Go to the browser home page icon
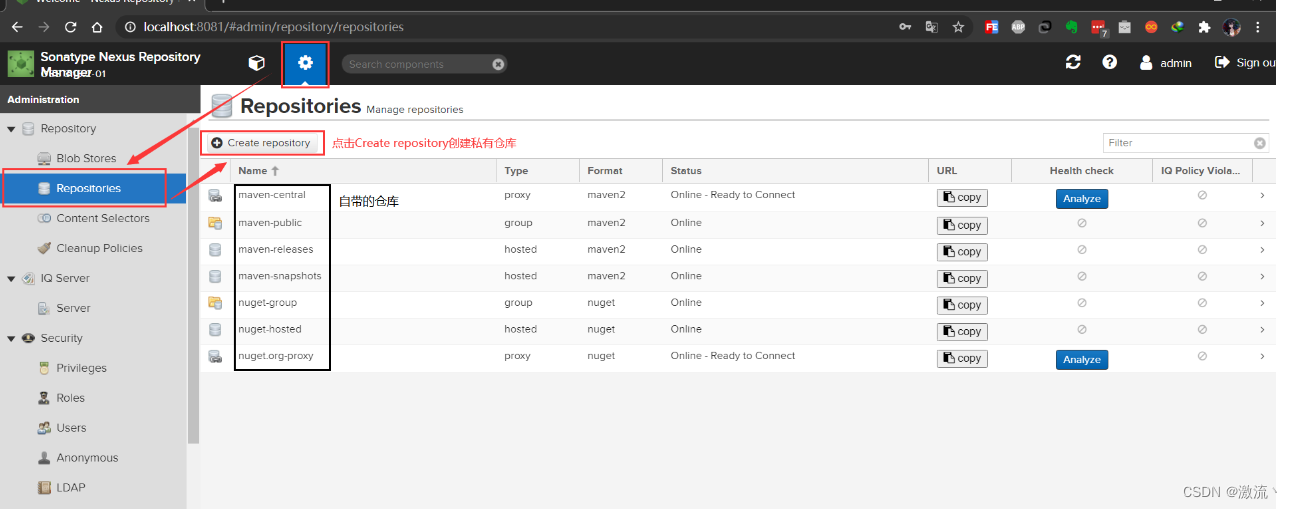1292x509 pixels. tap(96, 27)
